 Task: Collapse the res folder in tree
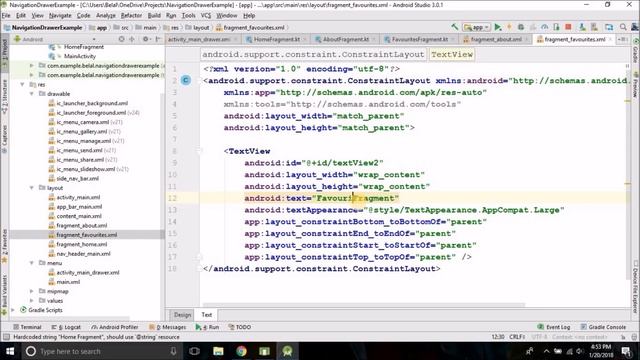click(22, 84)
